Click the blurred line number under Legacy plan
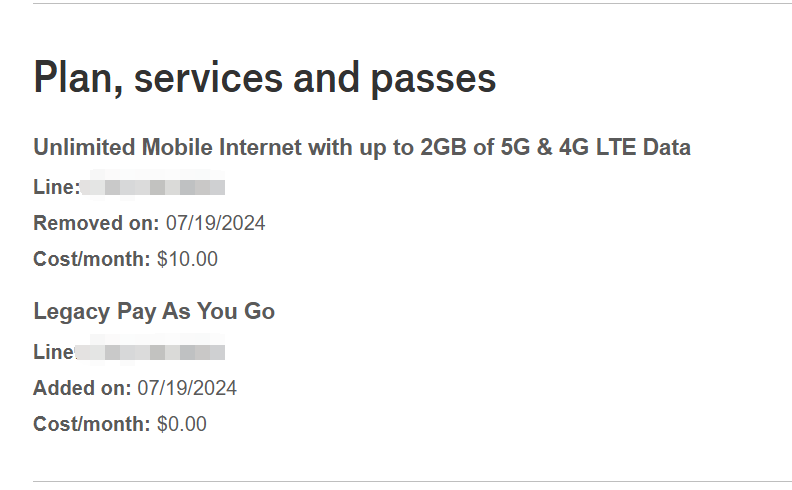 point(151,351)
